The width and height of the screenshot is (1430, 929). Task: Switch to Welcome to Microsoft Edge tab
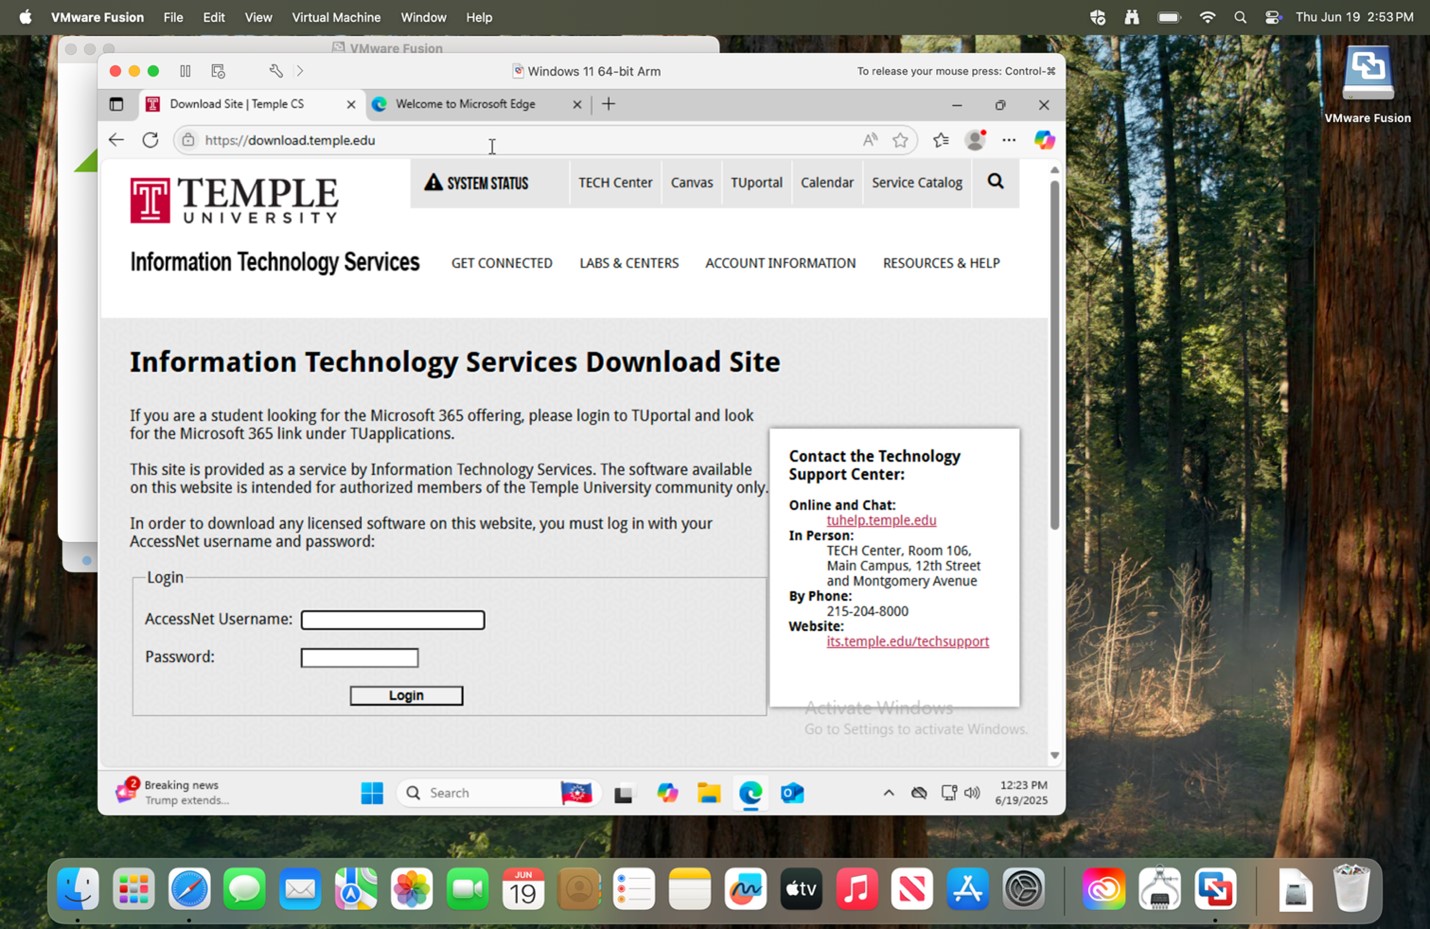pyautogui.click(x=465, y=104)
